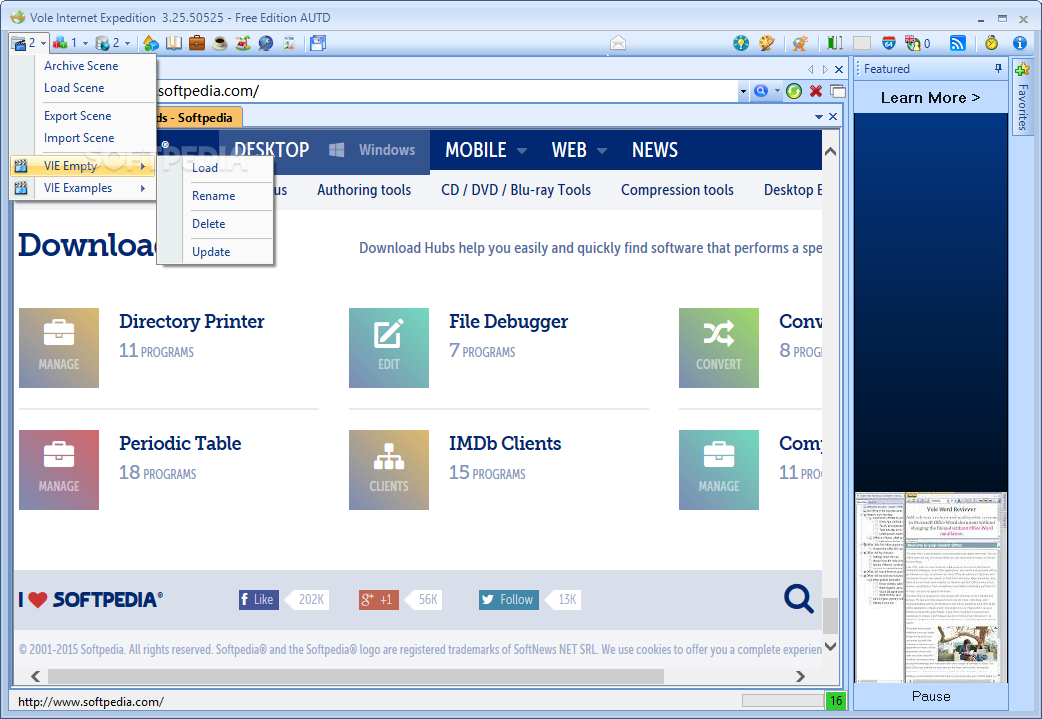Click the 64 shield icon

888,43
